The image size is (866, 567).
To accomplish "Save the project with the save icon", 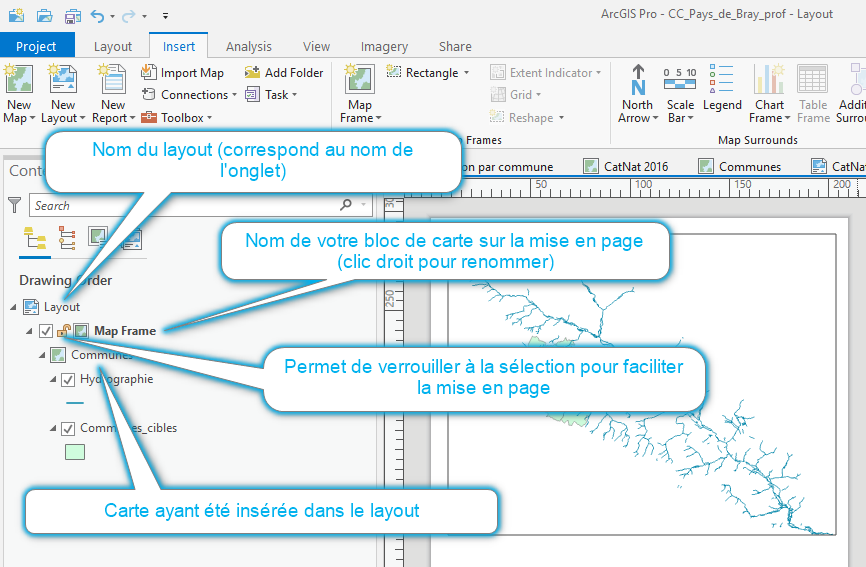I will coord(73,16).
